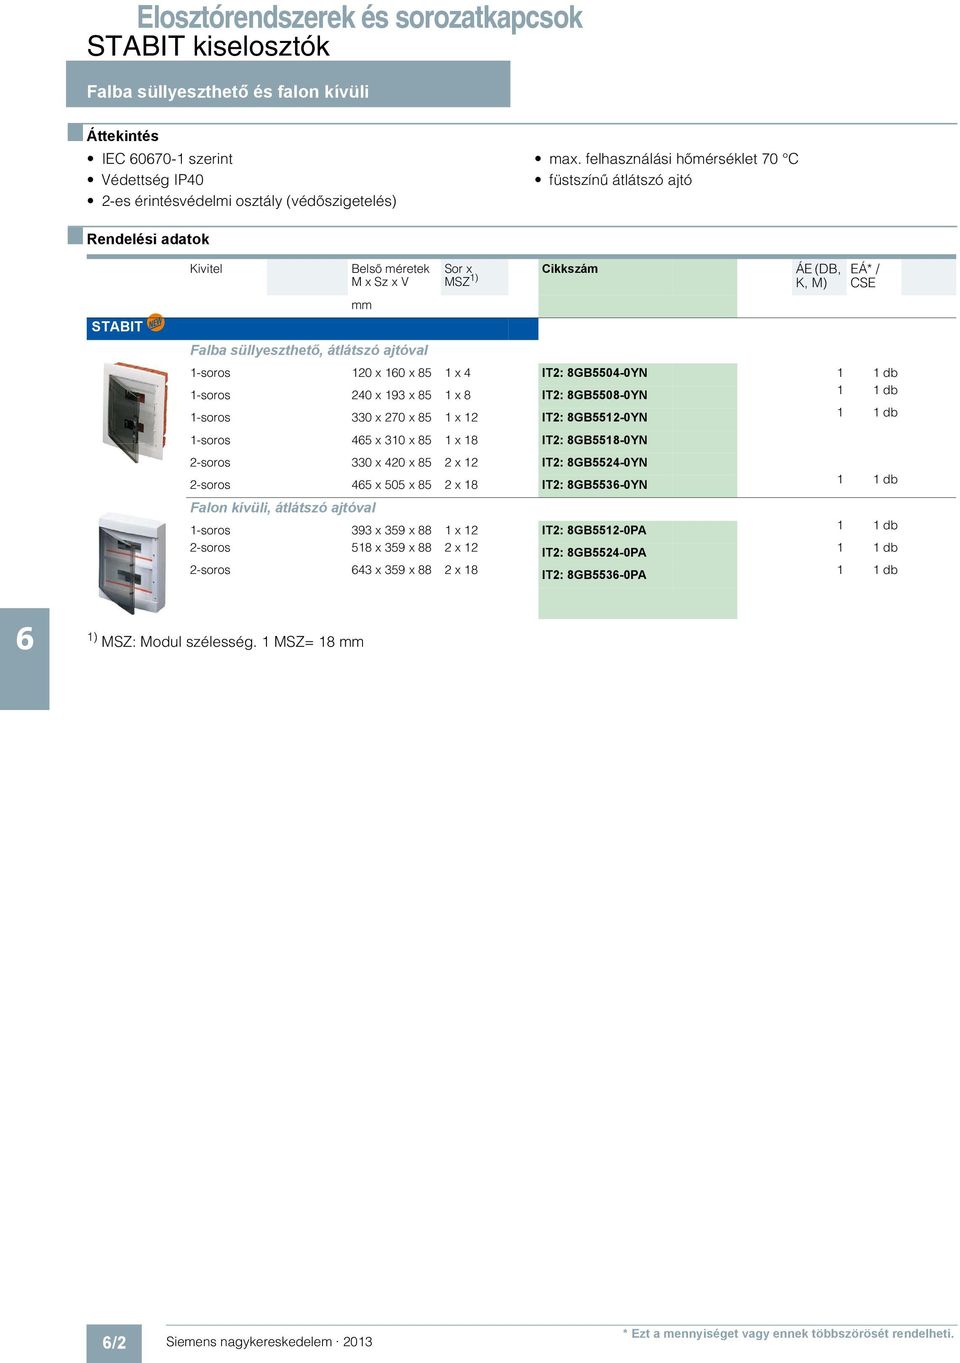Click the orange badge next to STABIT

tap(155, 322)
